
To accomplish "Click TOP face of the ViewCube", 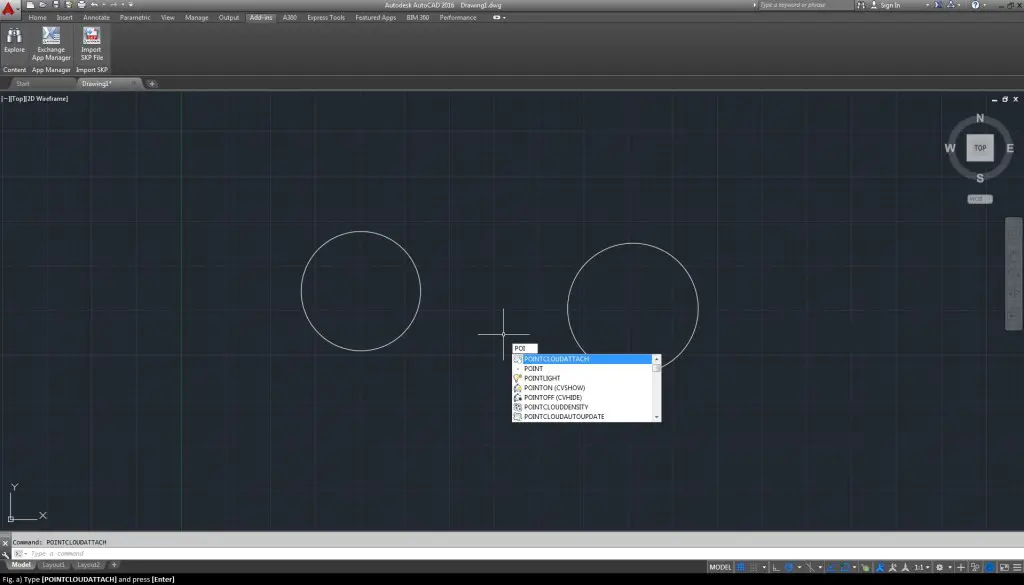I will coord(979,148).
